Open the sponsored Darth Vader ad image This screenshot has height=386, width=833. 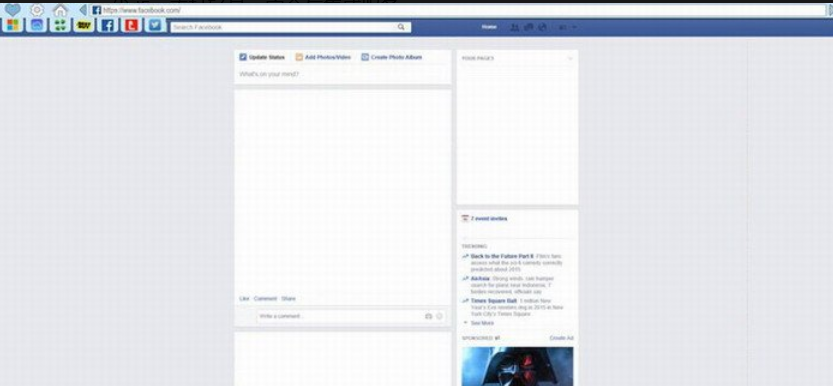click(x=517, y=366)
